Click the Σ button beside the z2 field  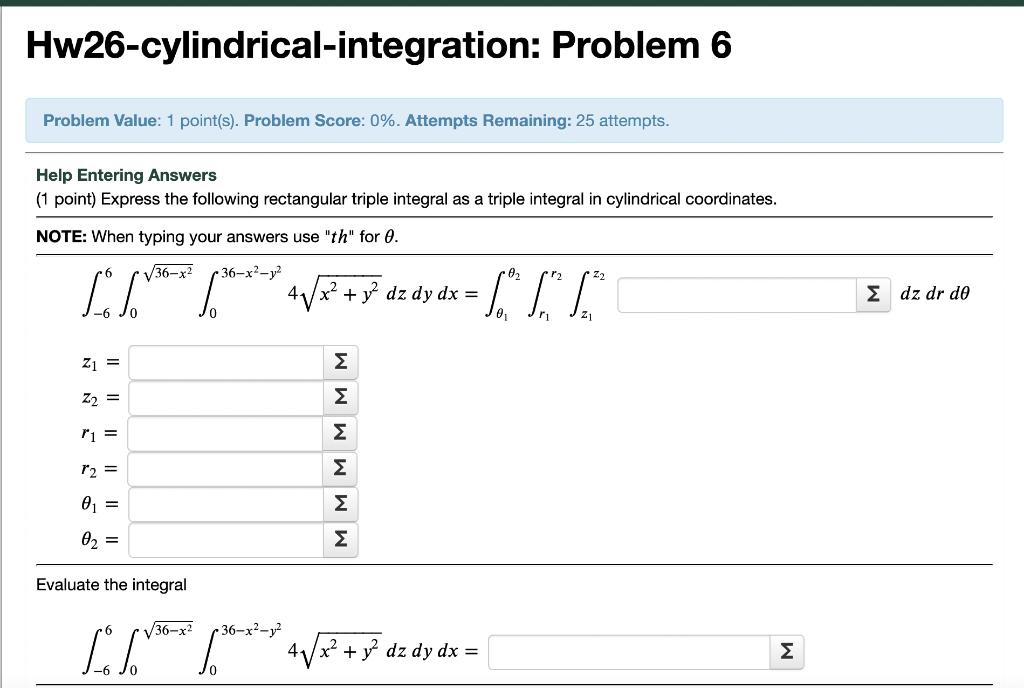pyautogui.click(x=340, y=397)
